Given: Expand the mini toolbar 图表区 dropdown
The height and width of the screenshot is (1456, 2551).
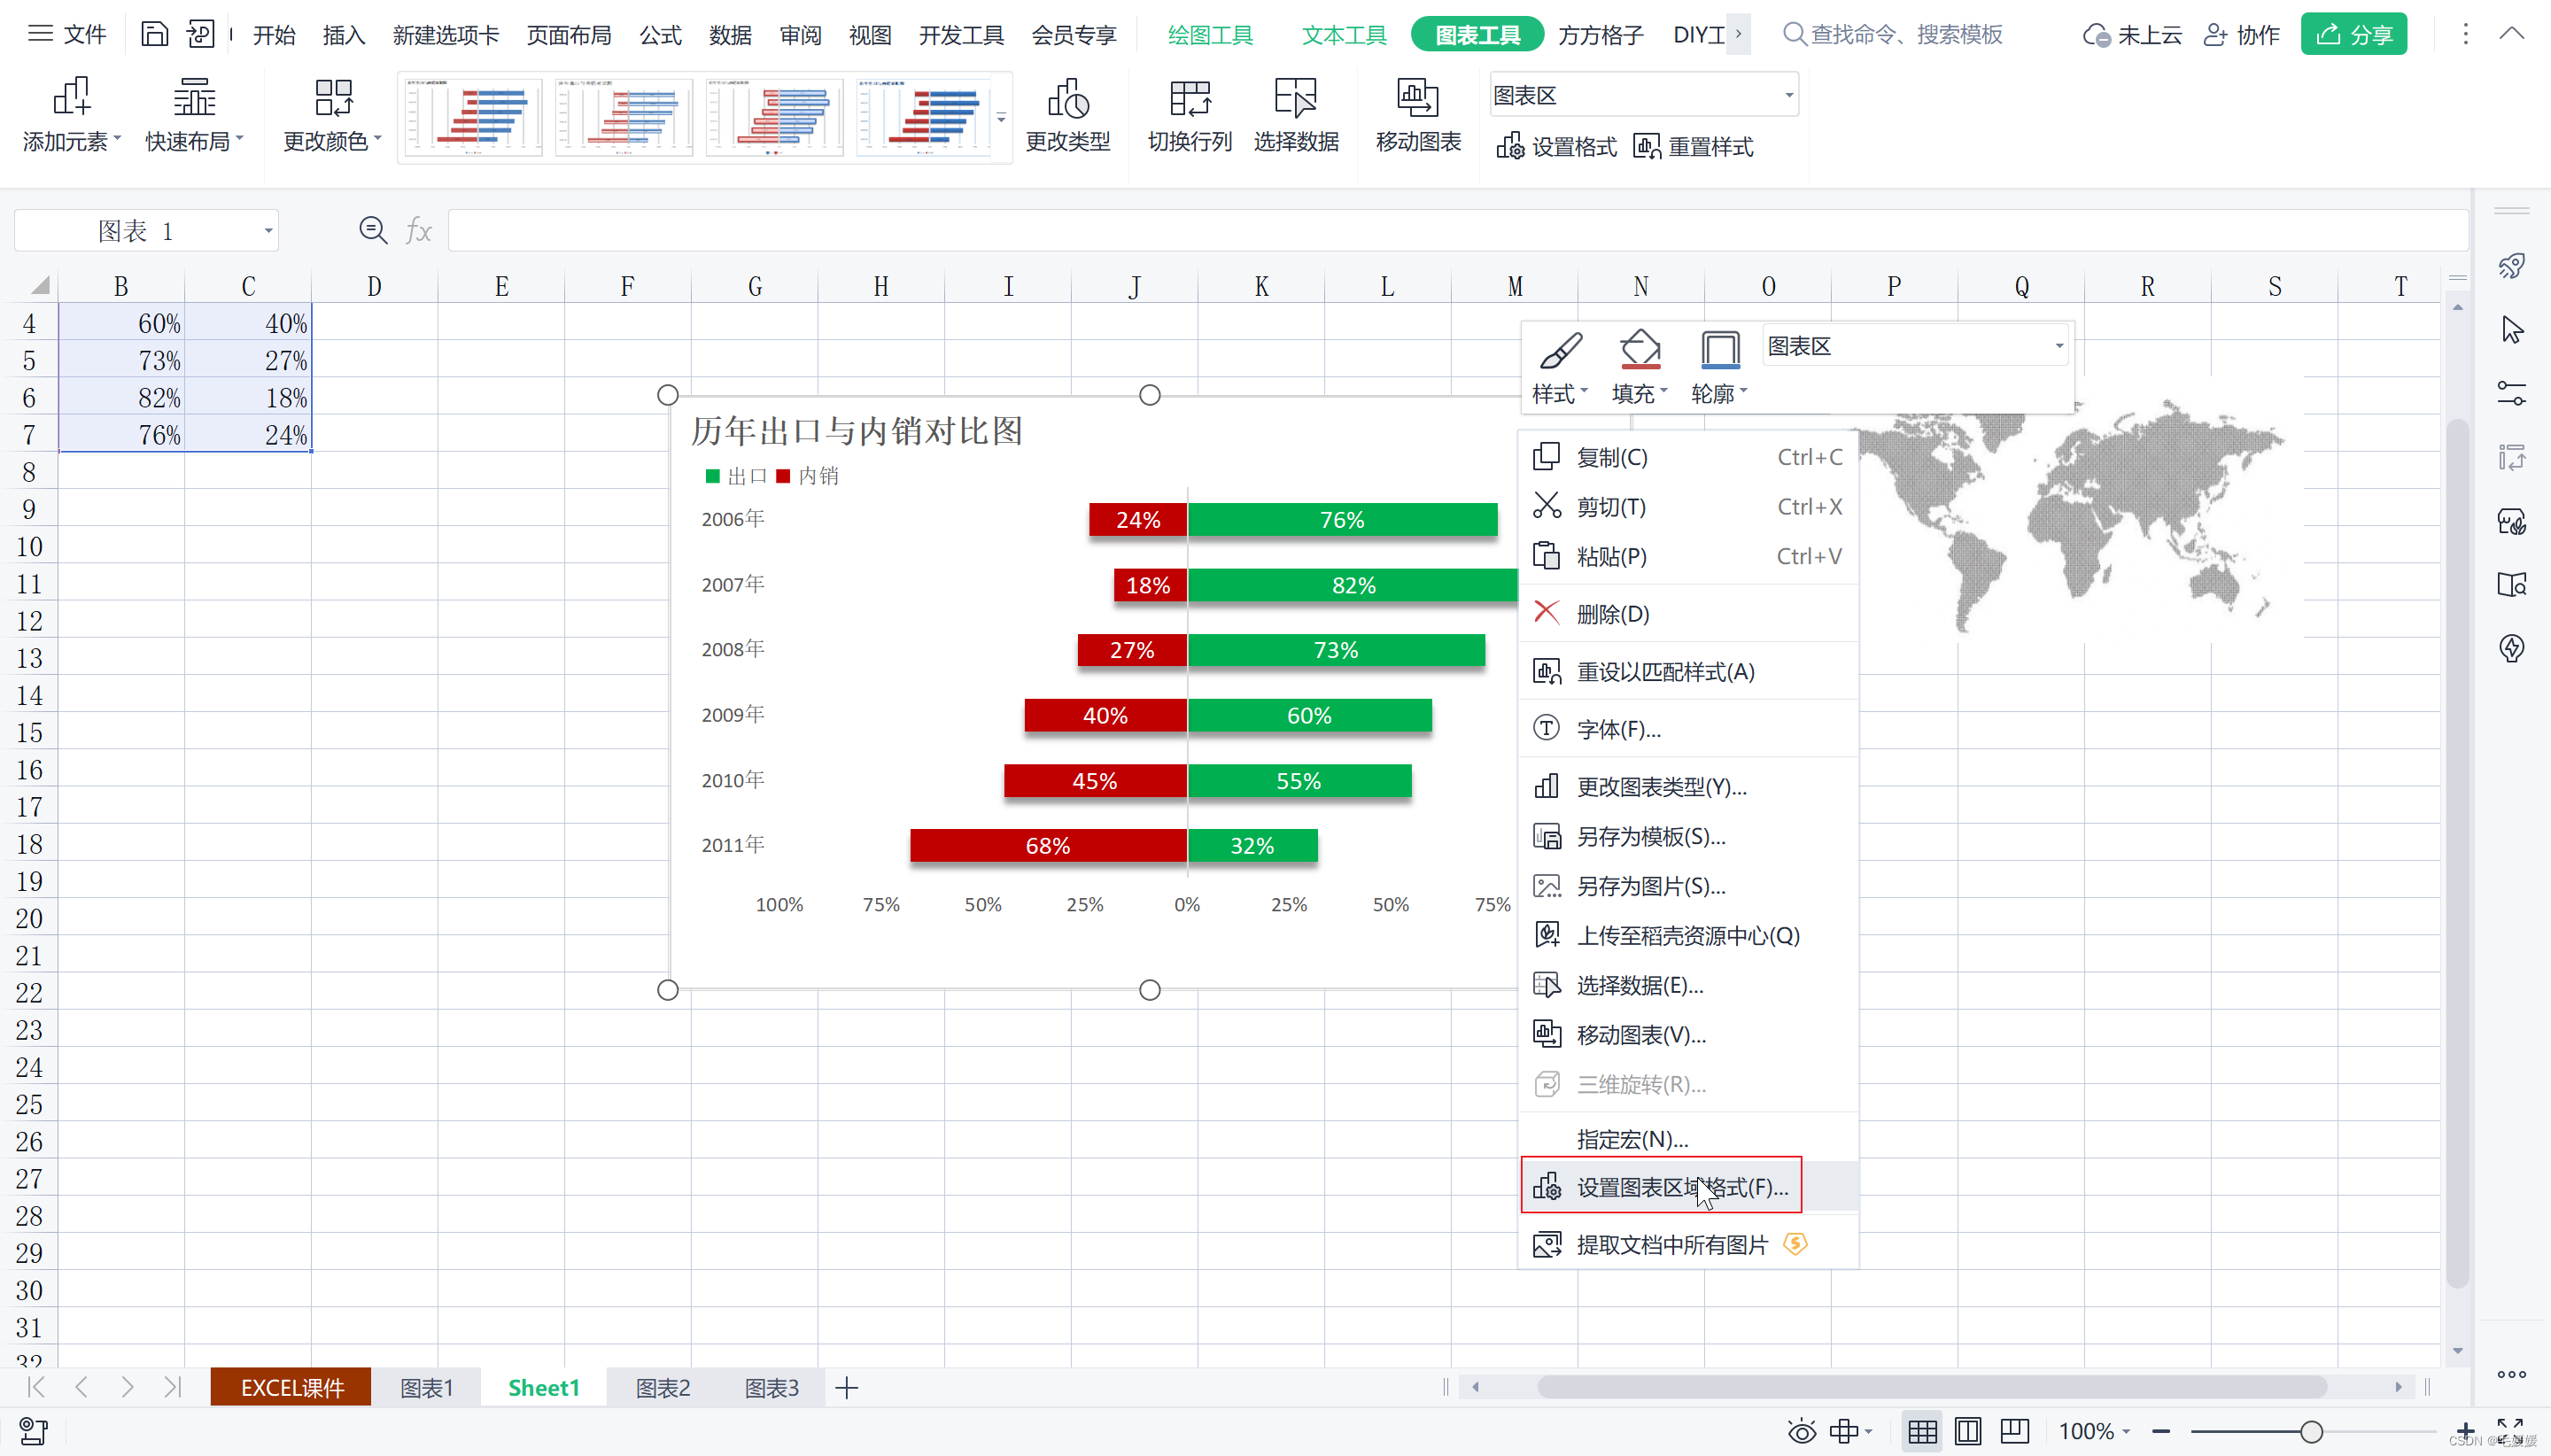Looking at the screenshot, I should pos(2059,346).
